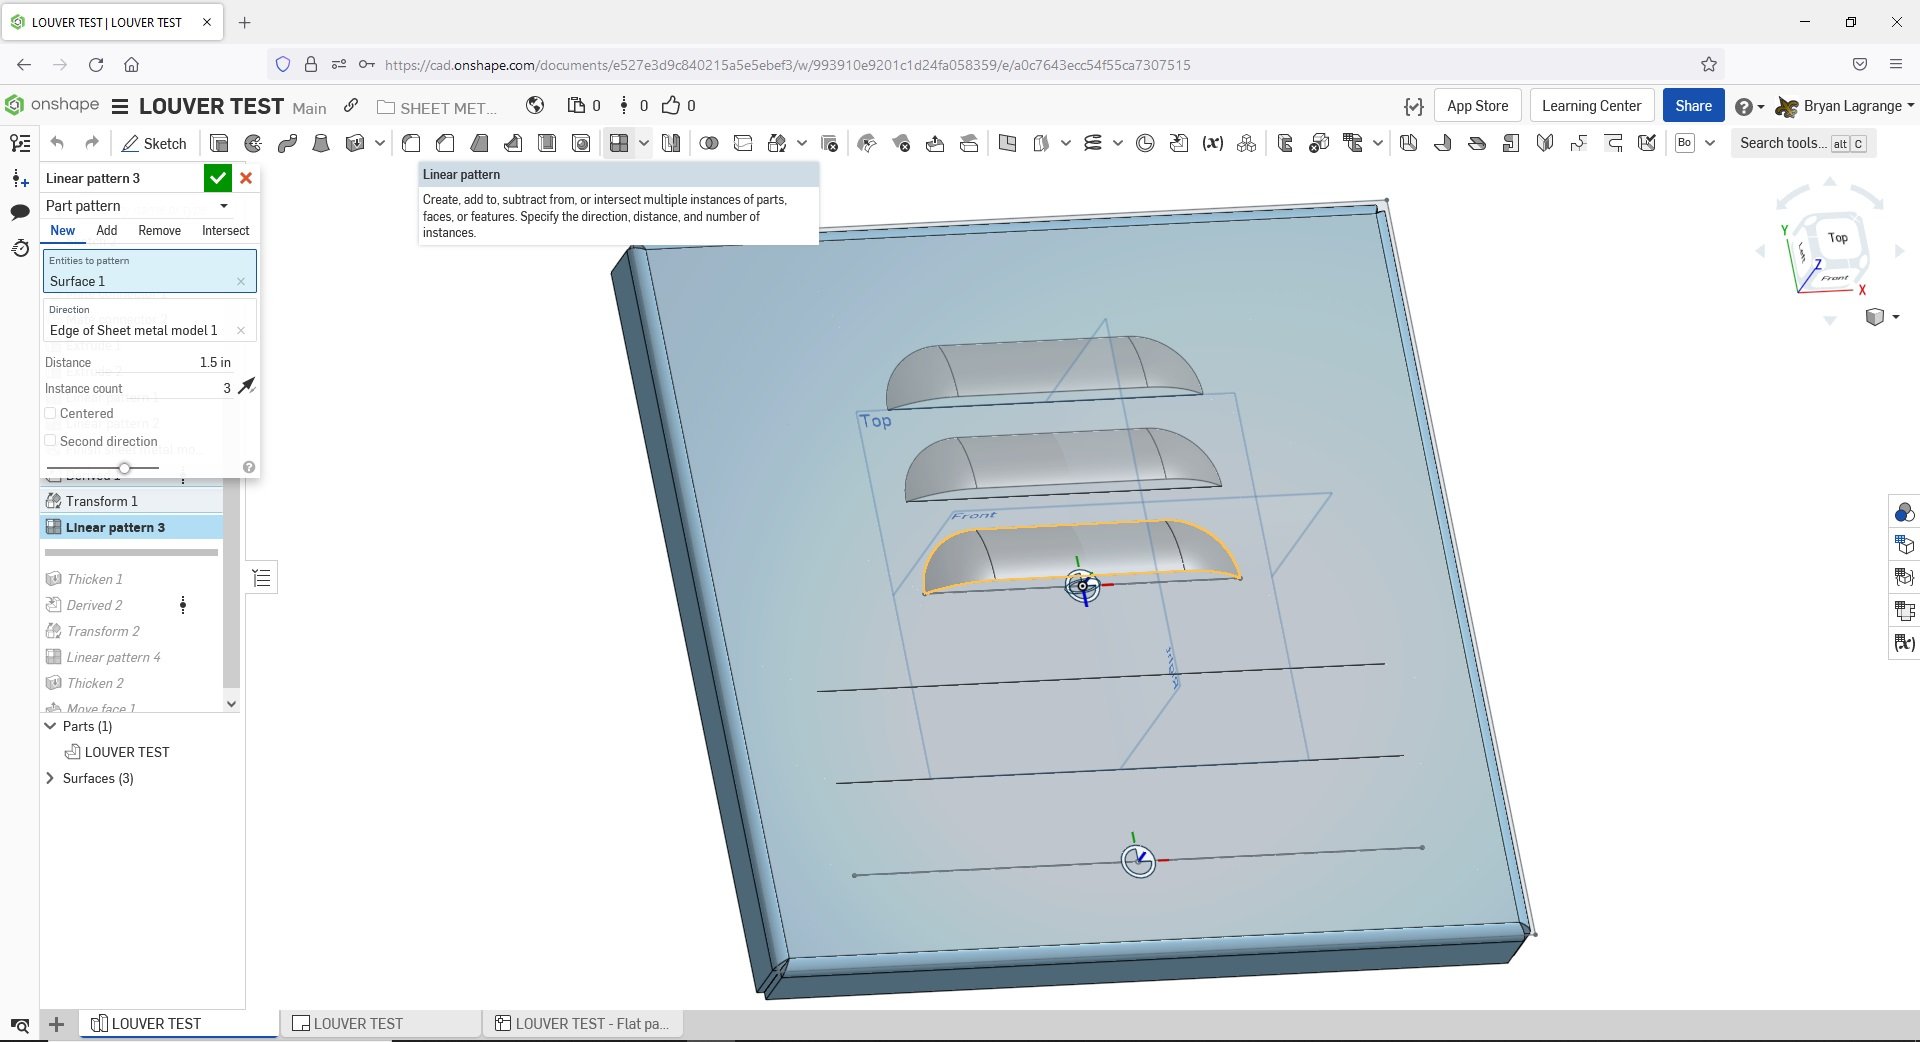Select the Extrude tool icon
Screen dimensions: 1920x1042
point(219,143)
